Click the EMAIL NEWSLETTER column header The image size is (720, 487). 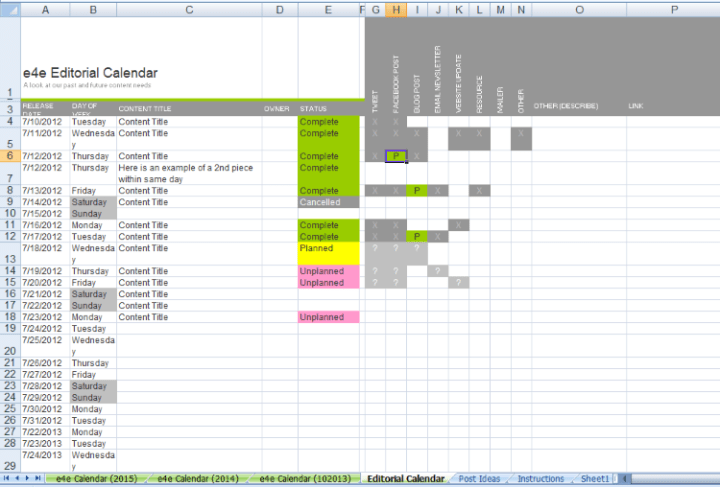(x=438, y=79)
